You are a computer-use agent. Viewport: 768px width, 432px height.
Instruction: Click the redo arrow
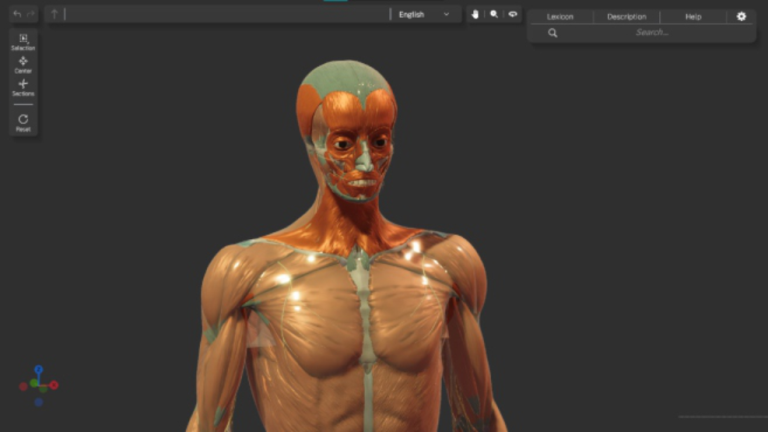point(31,14)
